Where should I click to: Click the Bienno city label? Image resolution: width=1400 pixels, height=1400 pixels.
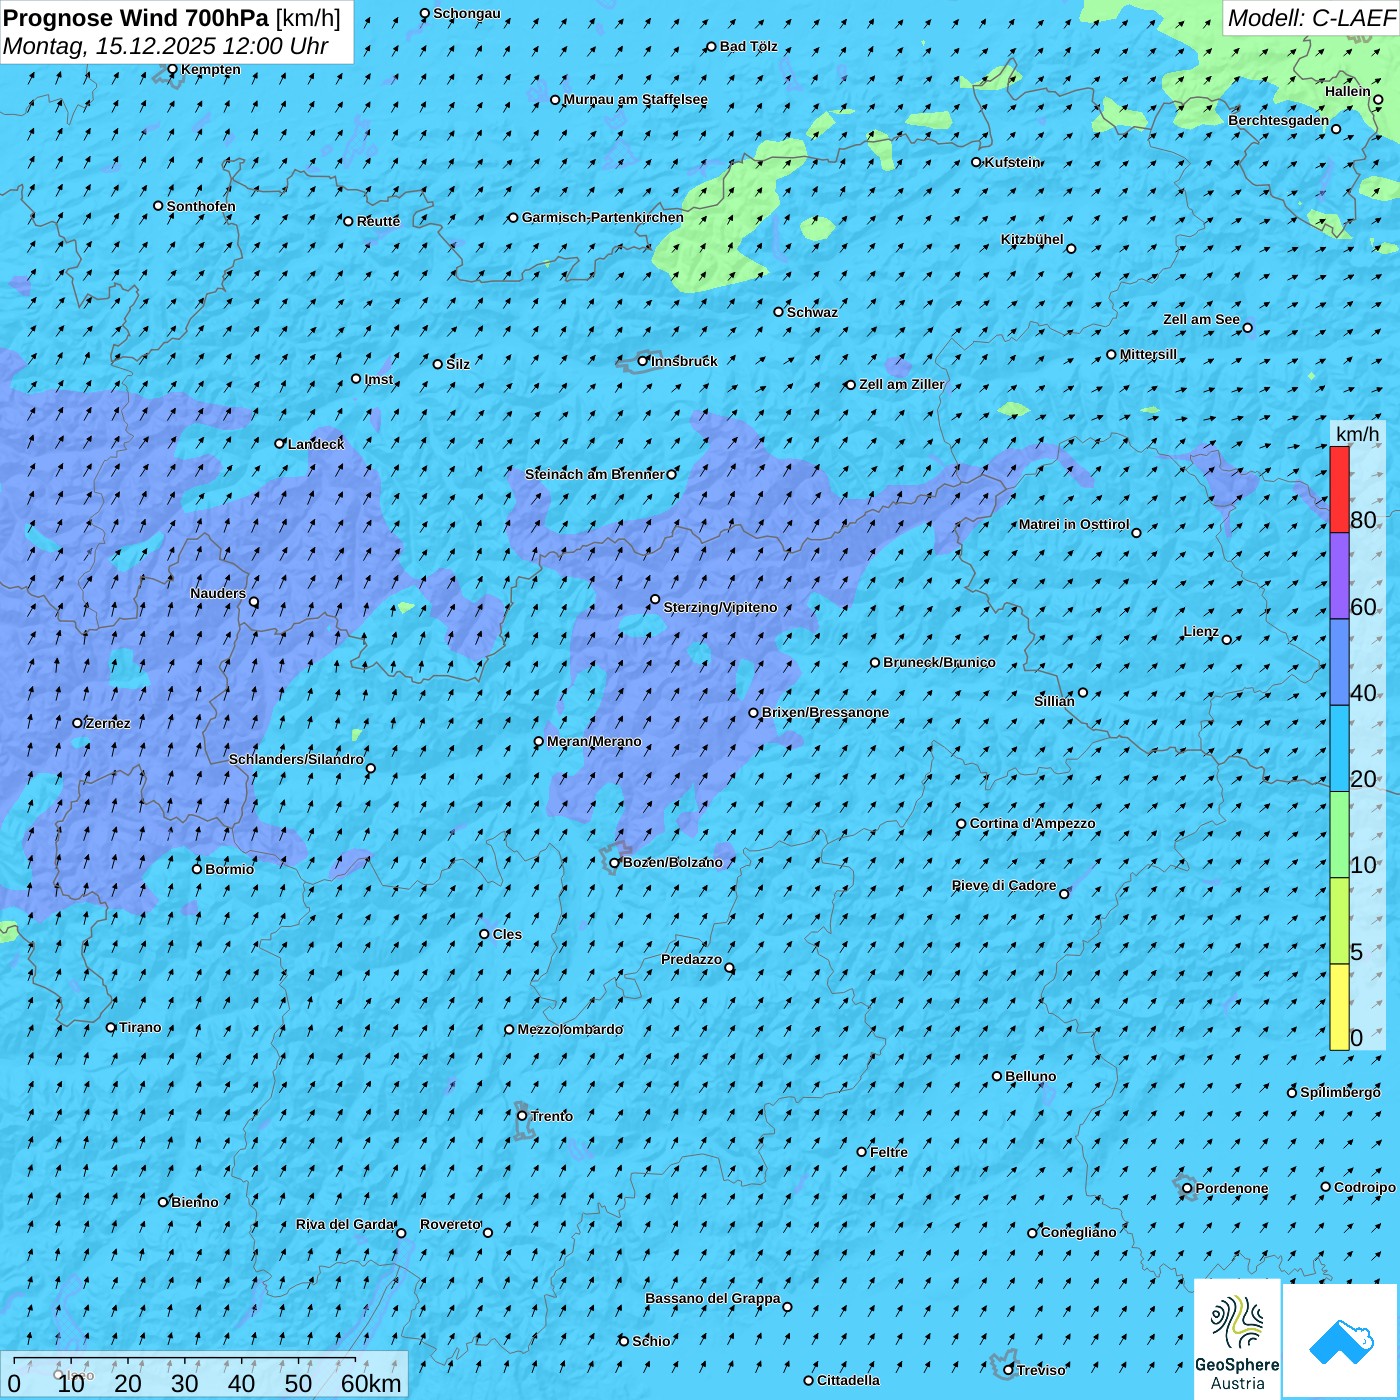point(194,1202)
